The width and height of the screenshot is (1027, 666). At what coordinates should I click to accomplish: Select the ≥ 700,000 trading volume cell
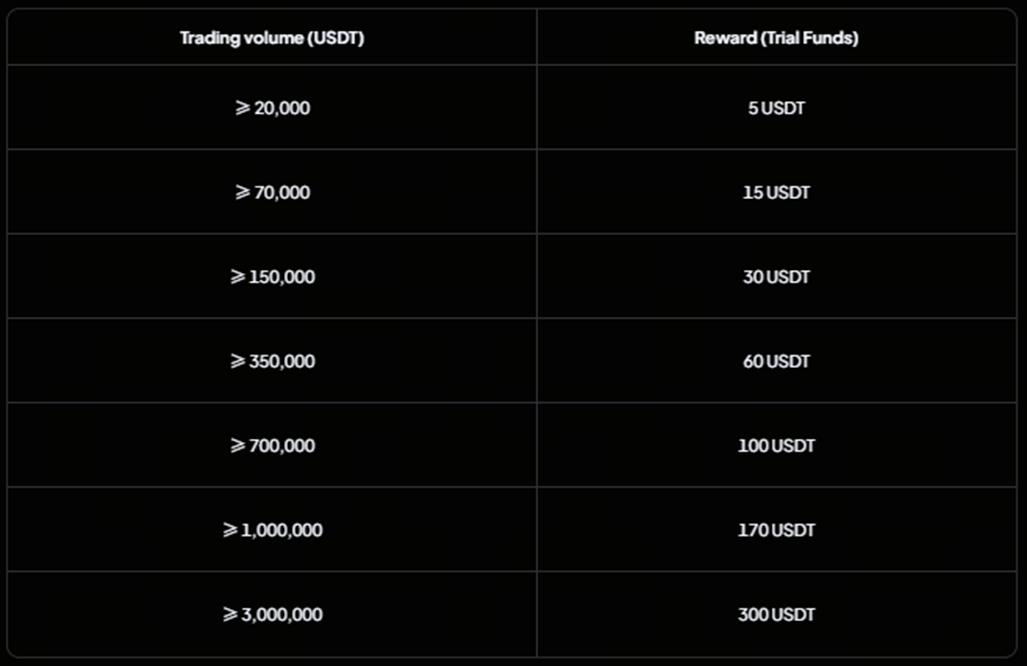tap(272, 446)
